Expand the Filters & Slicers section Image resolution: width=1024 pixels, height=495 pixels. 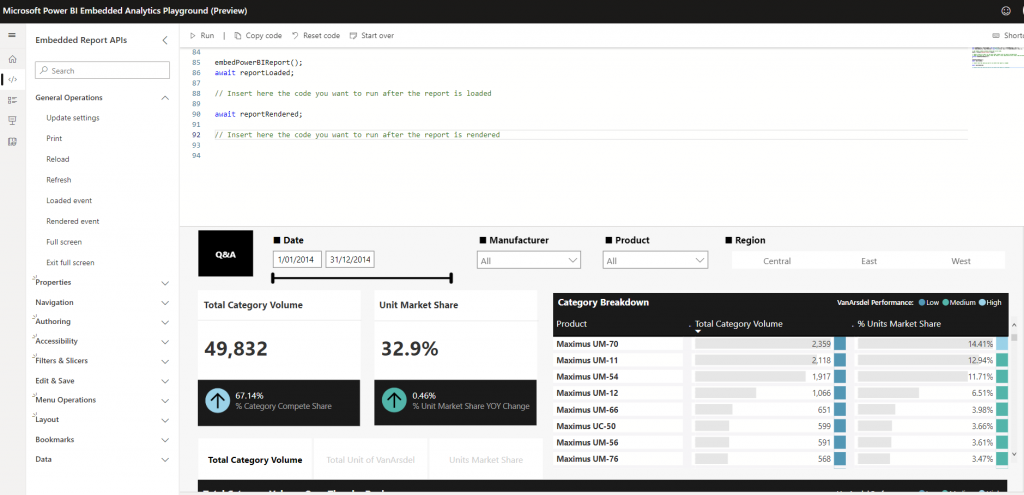(x=165, y=361)
